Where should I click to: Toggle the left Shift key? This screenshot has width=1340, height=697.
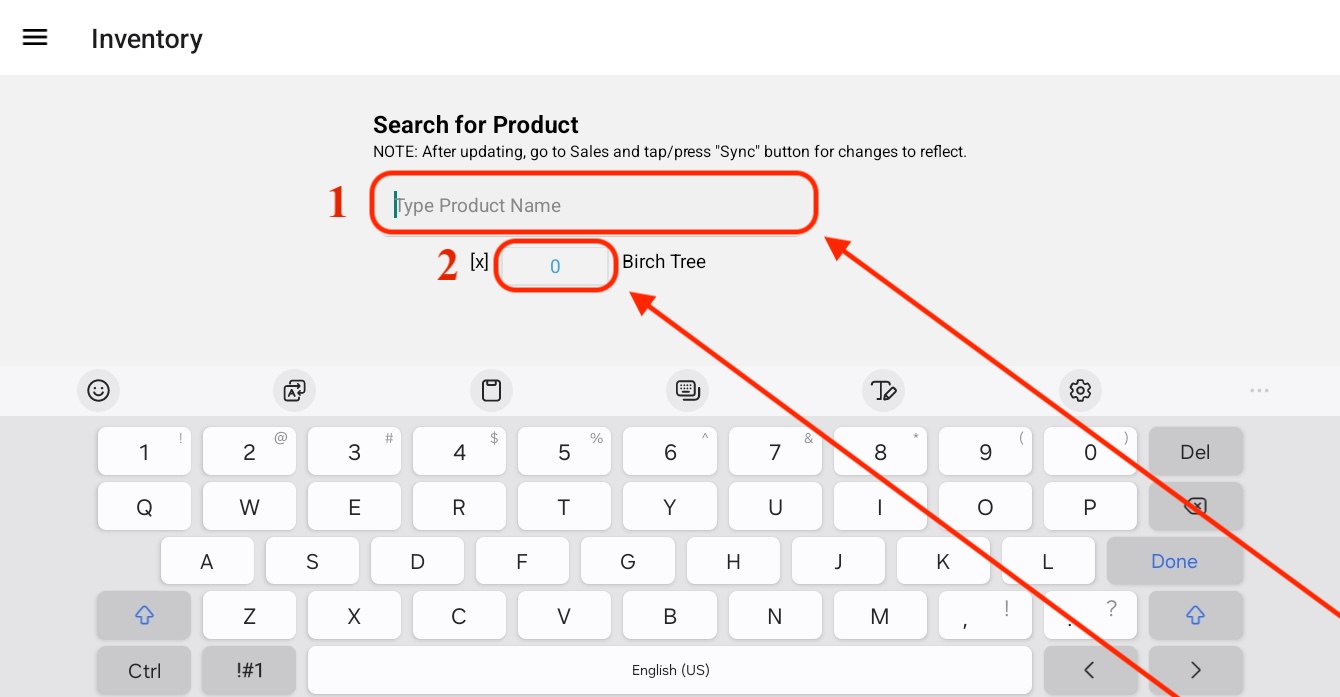click(144, 616)
